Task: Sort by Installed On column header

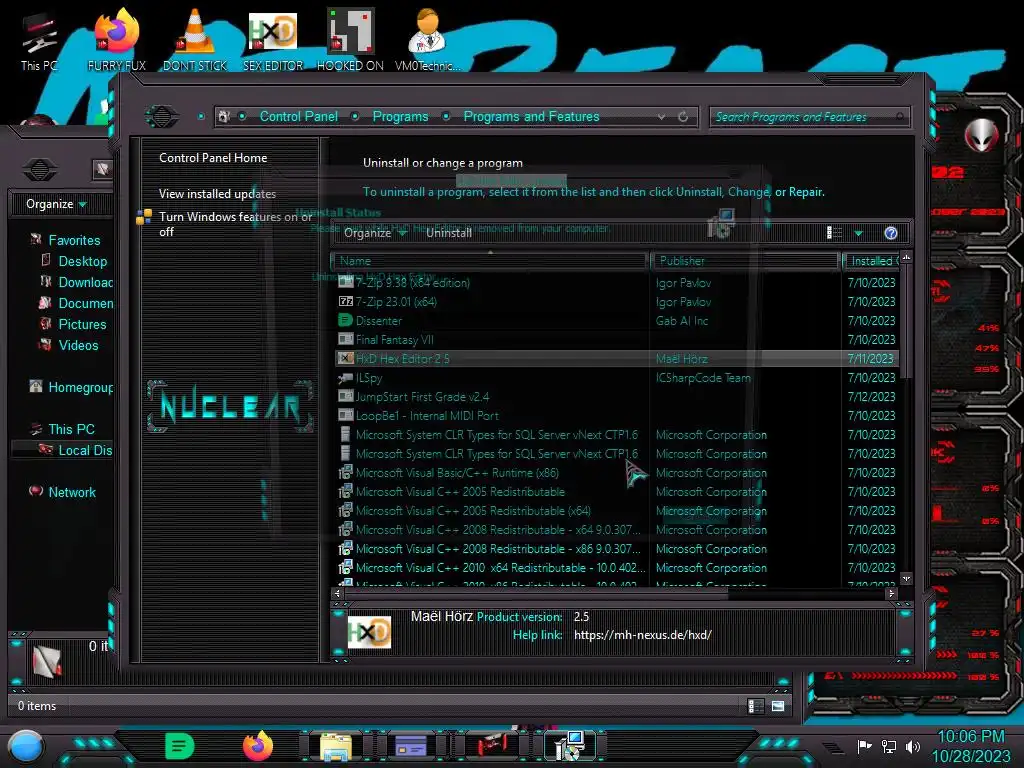Action: coord(871,261)
